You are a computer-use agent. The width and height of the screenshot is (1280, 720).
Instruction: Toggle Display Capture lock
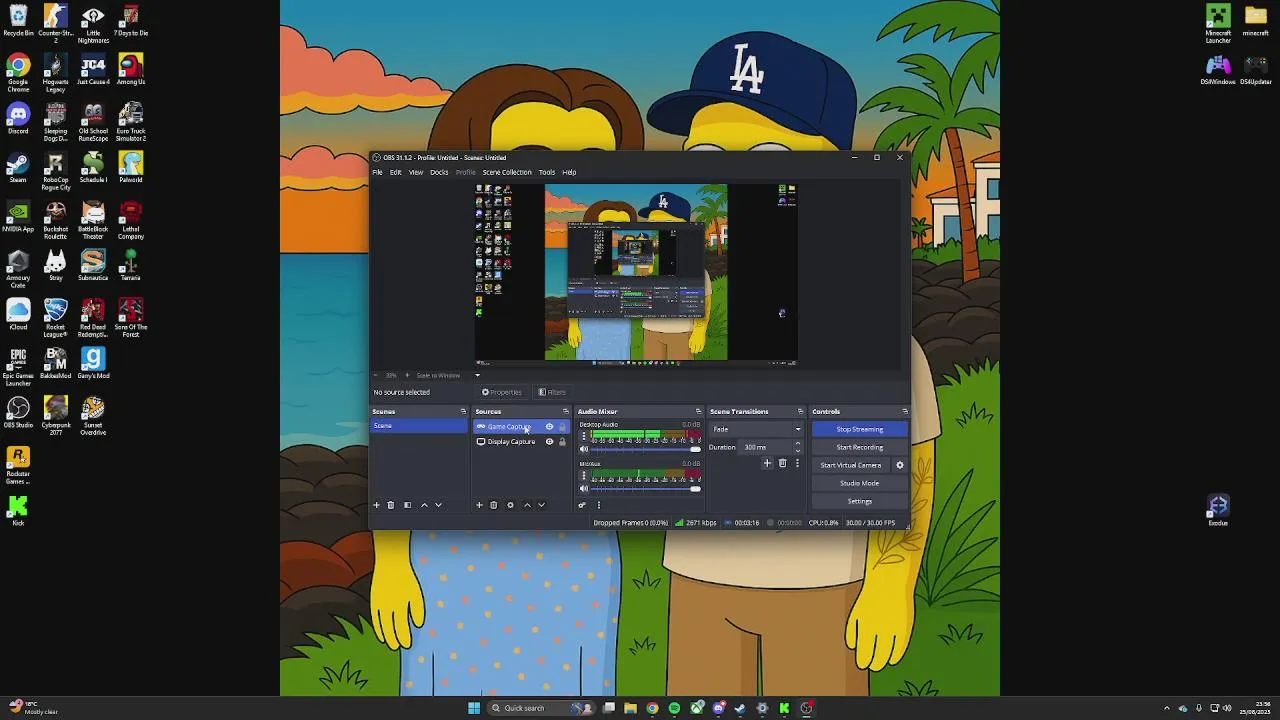tap(562, 442)
